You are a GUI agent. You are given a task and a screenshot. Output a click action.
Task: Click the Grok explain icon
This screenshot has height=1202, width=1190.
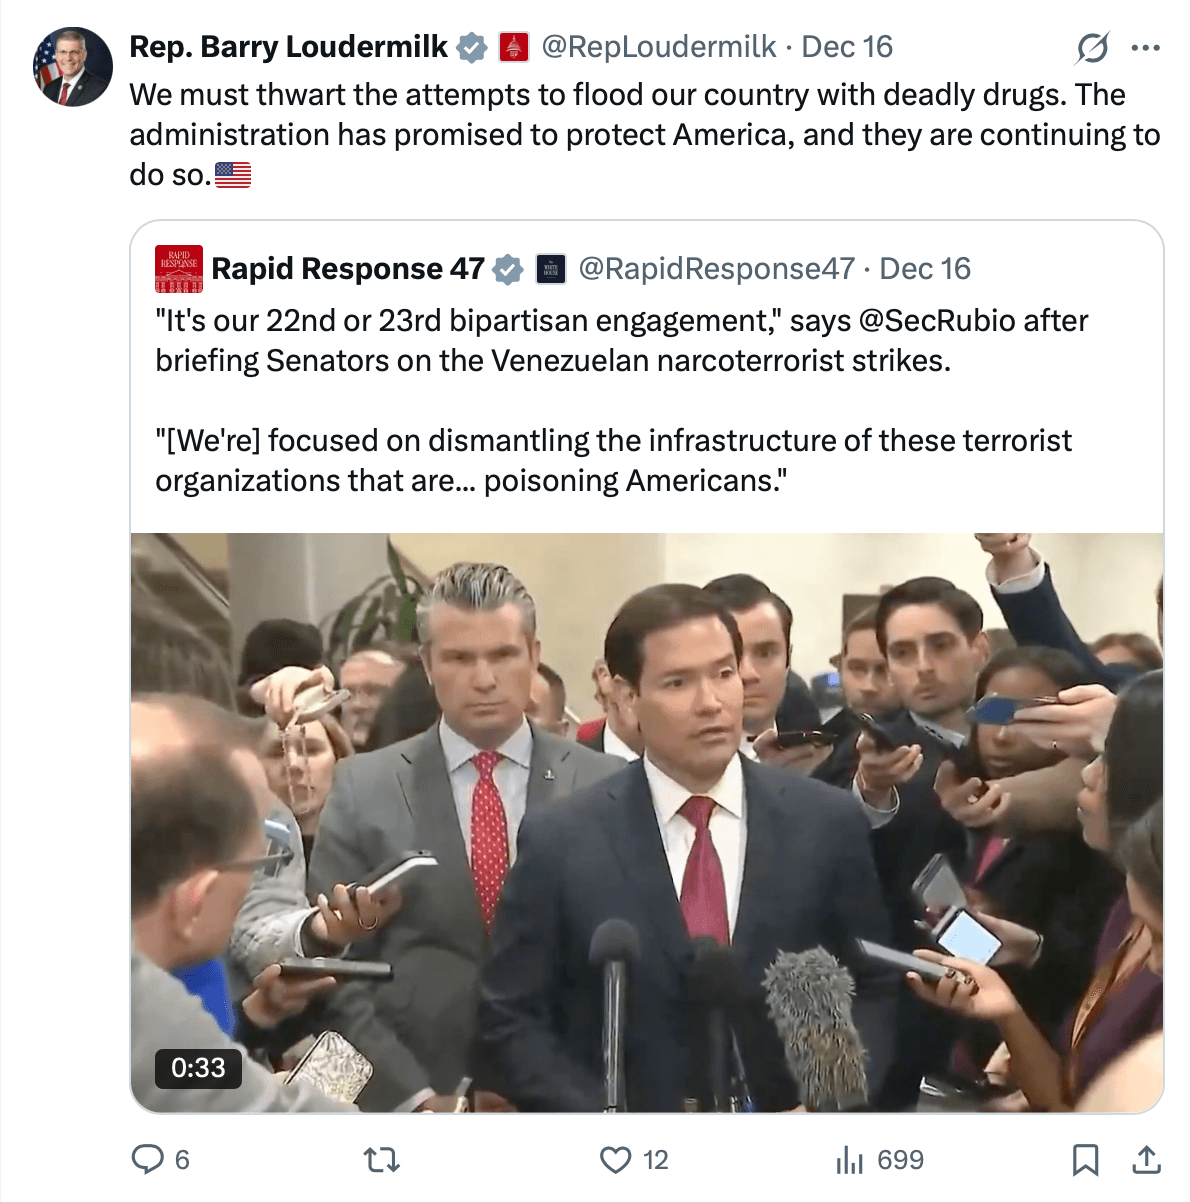click(1092, 47)
